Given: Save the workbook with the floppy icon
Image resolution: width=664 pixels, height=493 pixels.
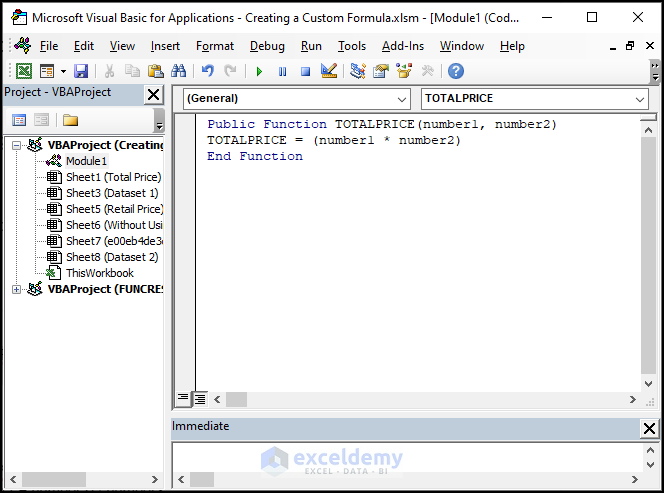Looking at the screenshot, I should click(81, 71).
